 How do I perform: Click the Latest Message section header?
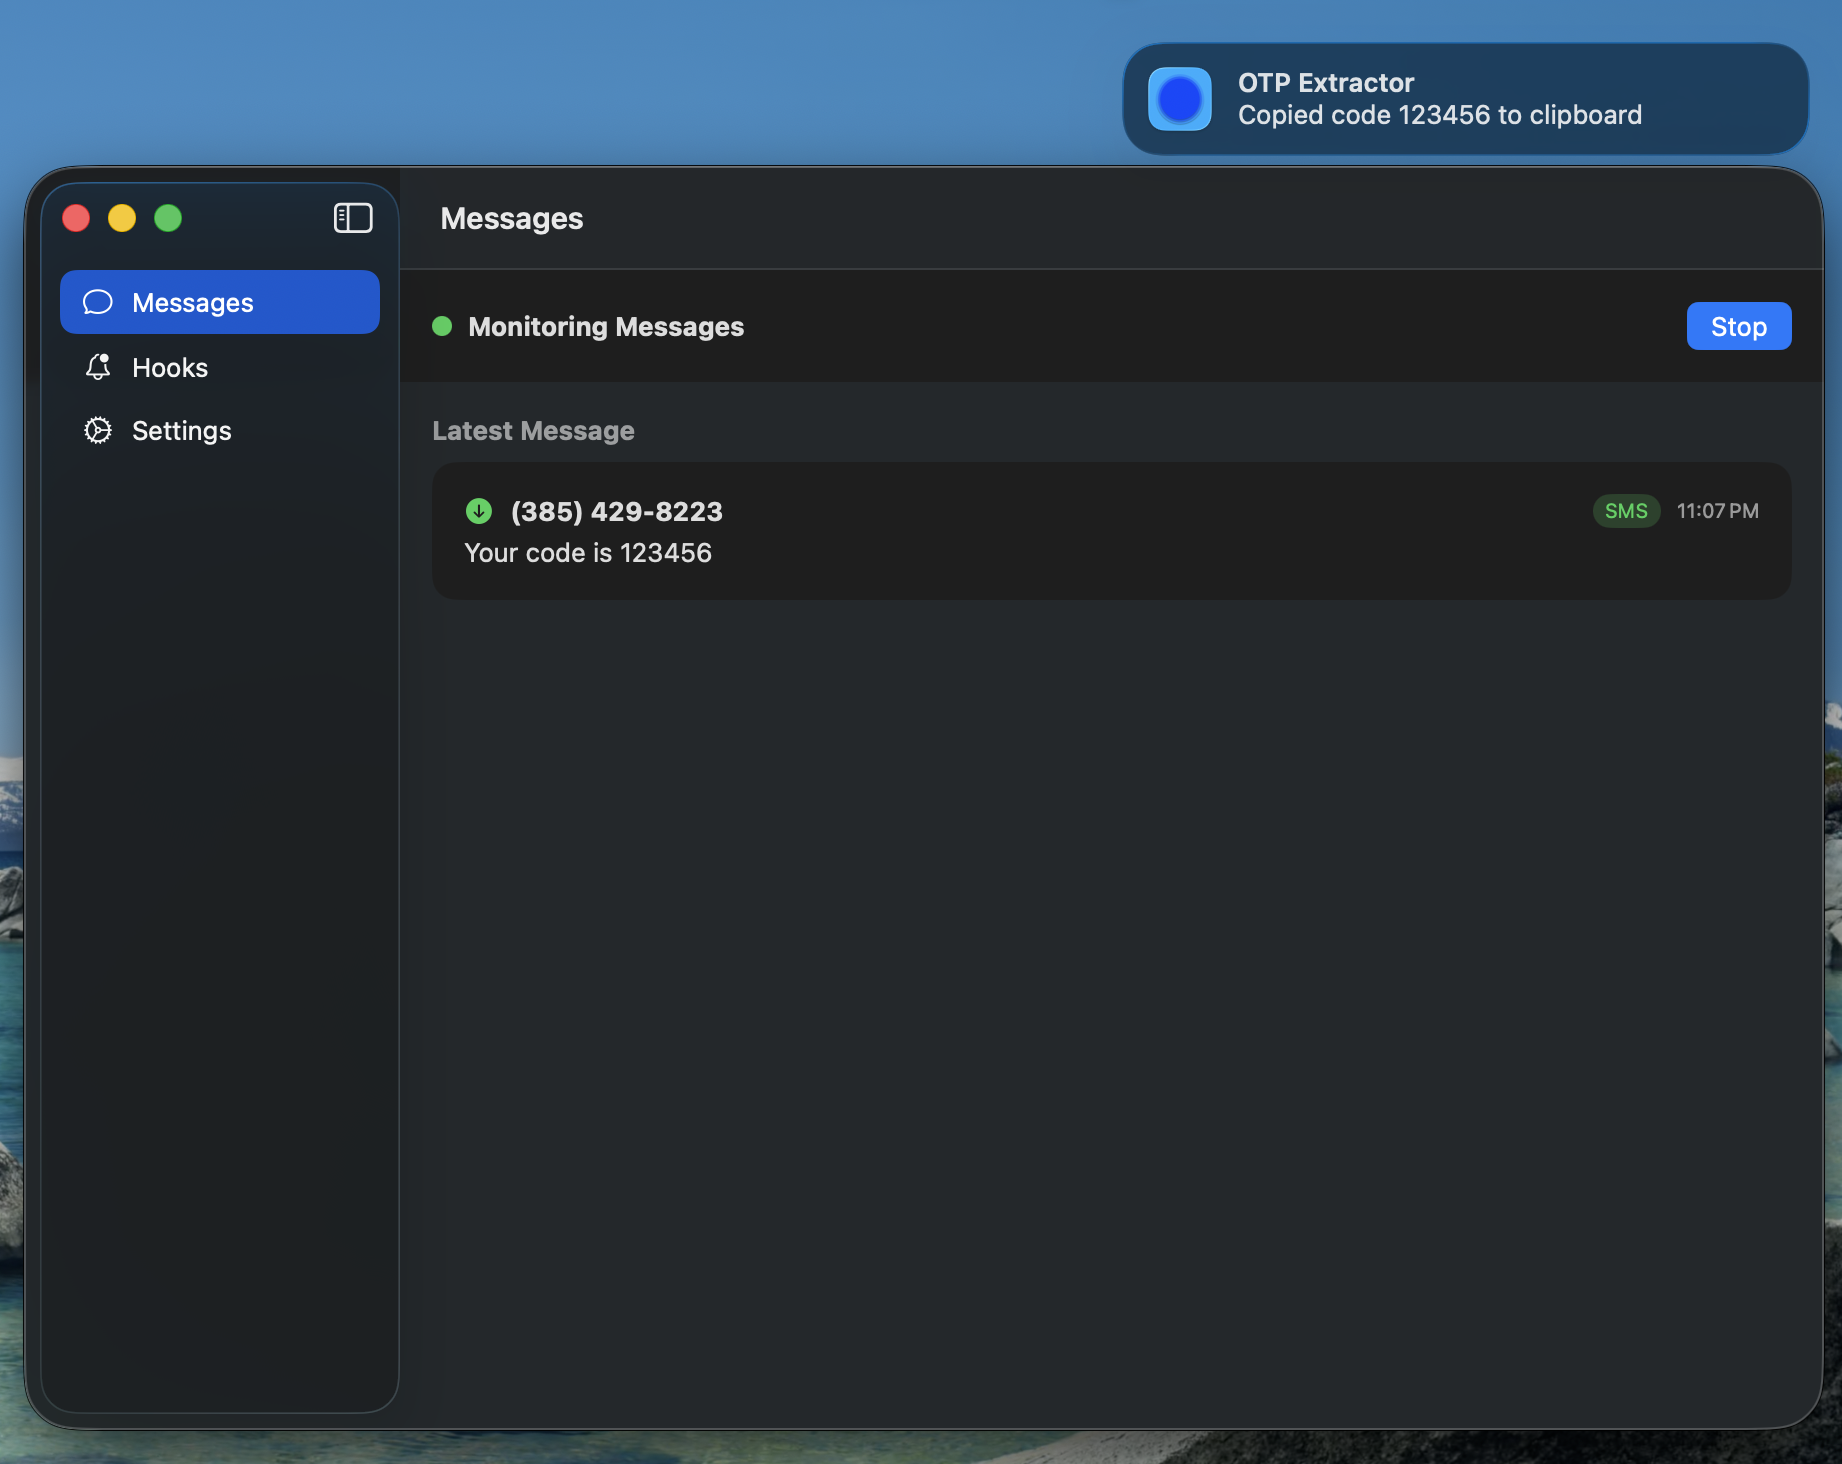533,430
